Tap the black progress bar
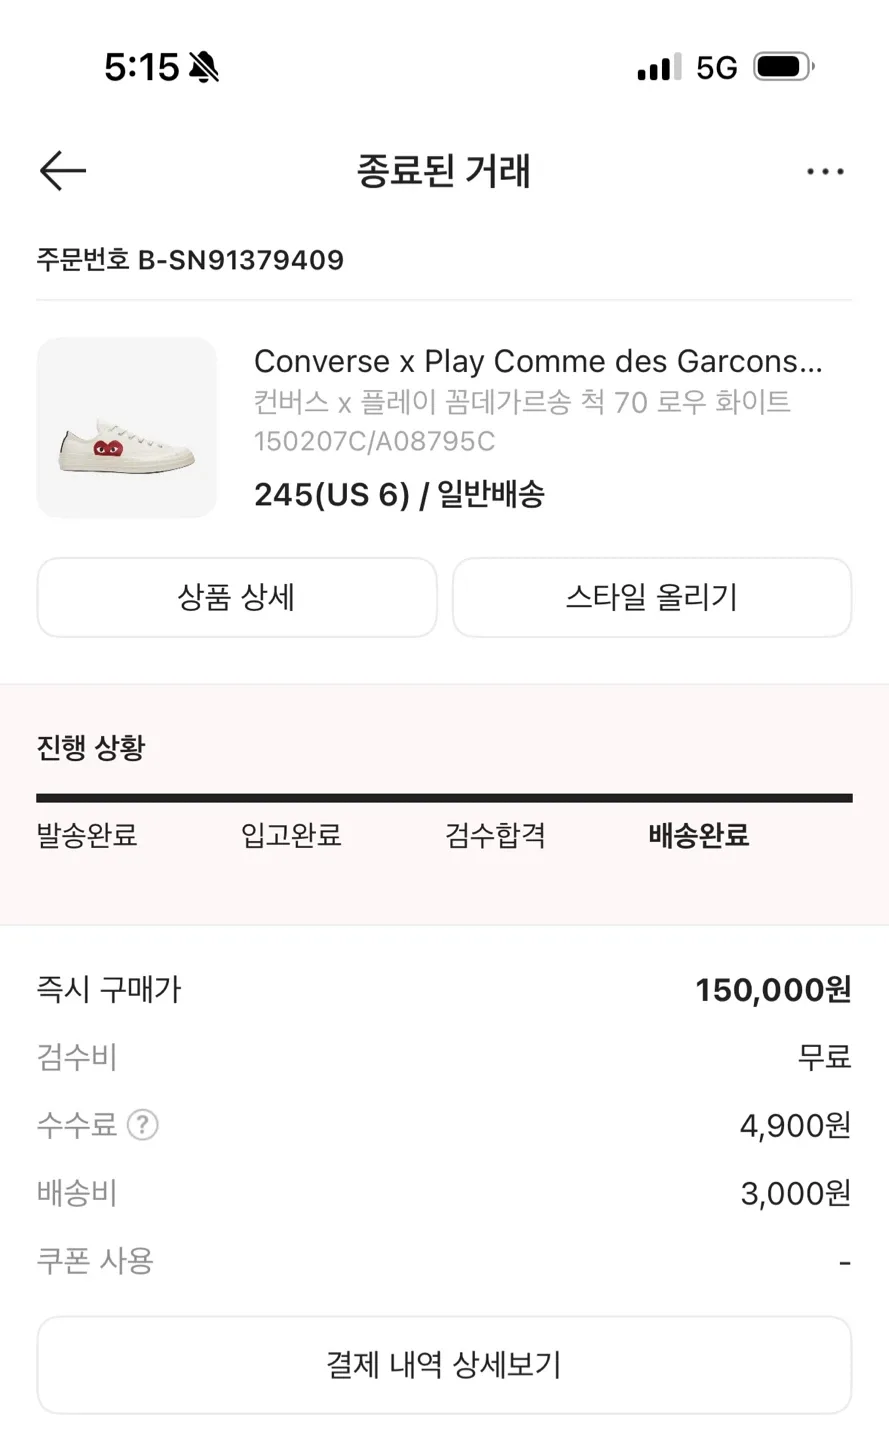 pos(444,798)
